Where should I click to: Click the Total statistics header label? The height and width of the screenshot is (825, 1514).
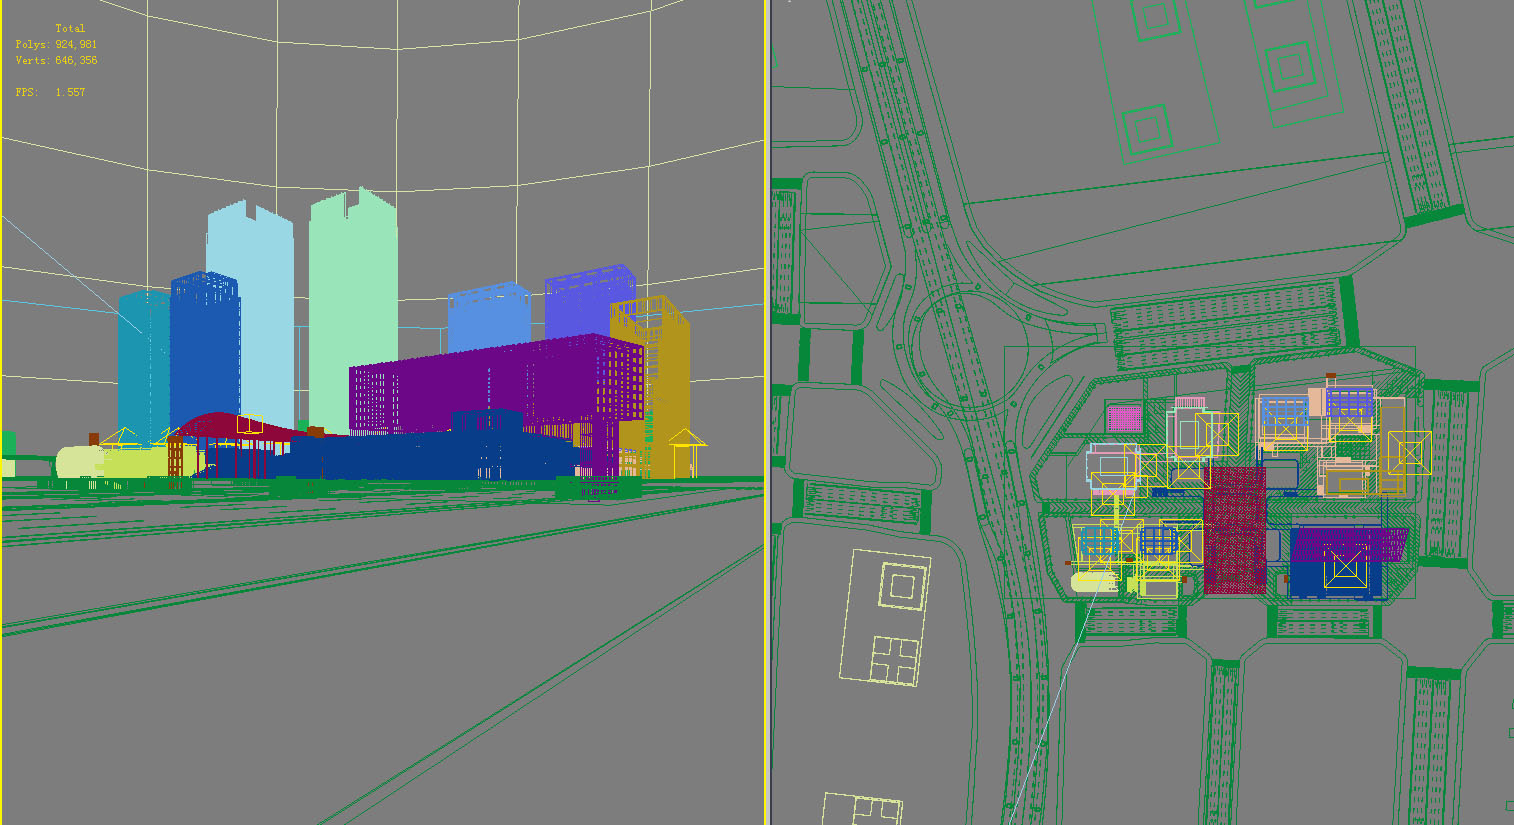(70, 28)
